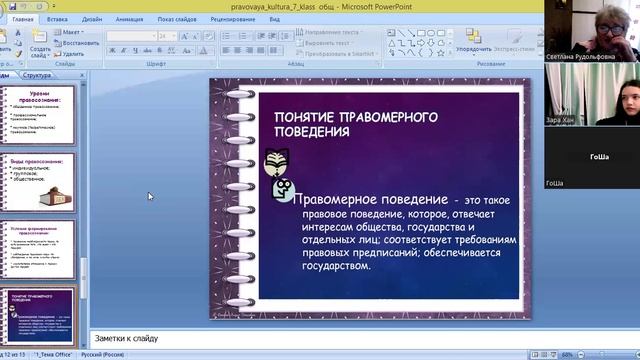Open the Рецензирование ribbon tab
640x360 pixels.
(233, 19)
